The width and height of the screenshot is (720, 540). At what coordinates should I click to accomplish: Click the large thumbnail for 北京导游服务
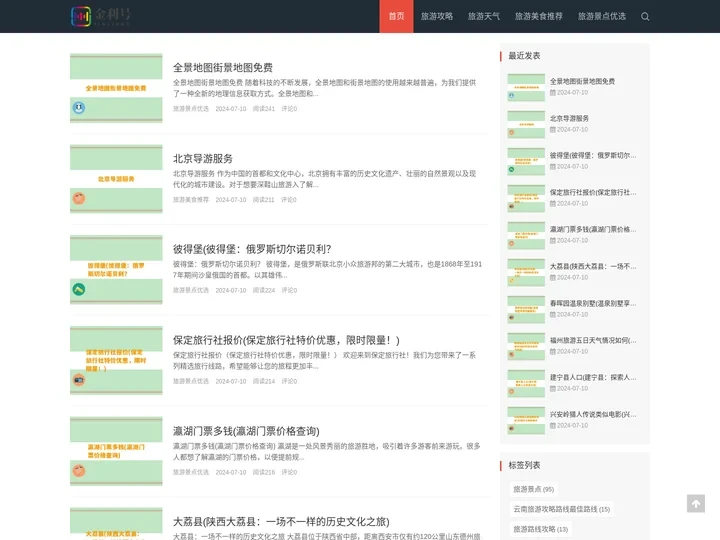point(116,179)
